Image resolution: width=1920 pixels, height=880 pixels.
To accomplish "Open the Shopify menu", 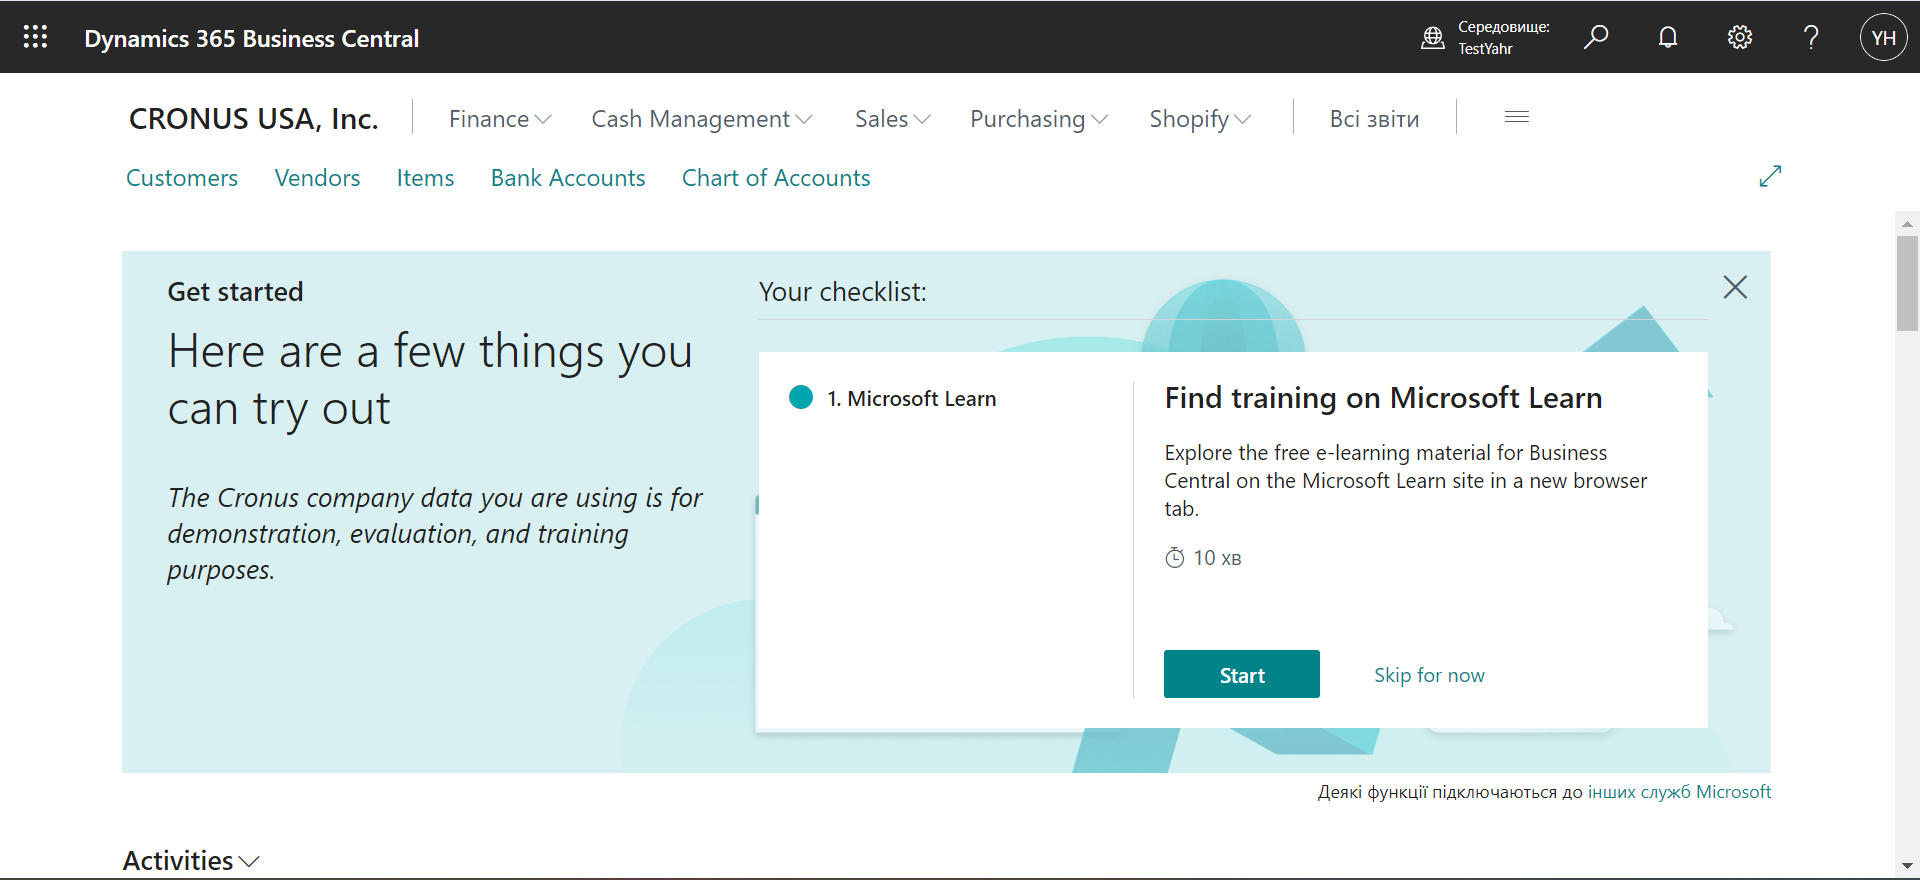I will click(1199, 119).
